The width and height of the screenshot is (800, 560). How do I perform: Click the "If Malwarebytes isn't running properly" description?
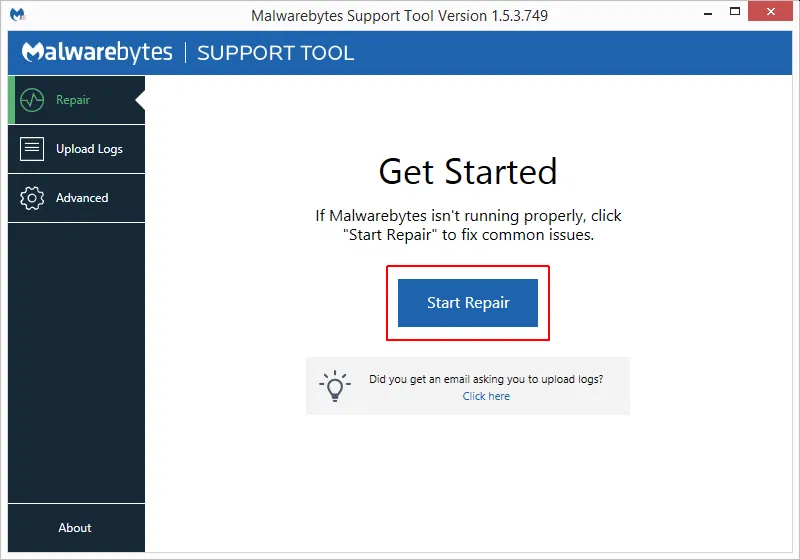[x=468, y=225]
